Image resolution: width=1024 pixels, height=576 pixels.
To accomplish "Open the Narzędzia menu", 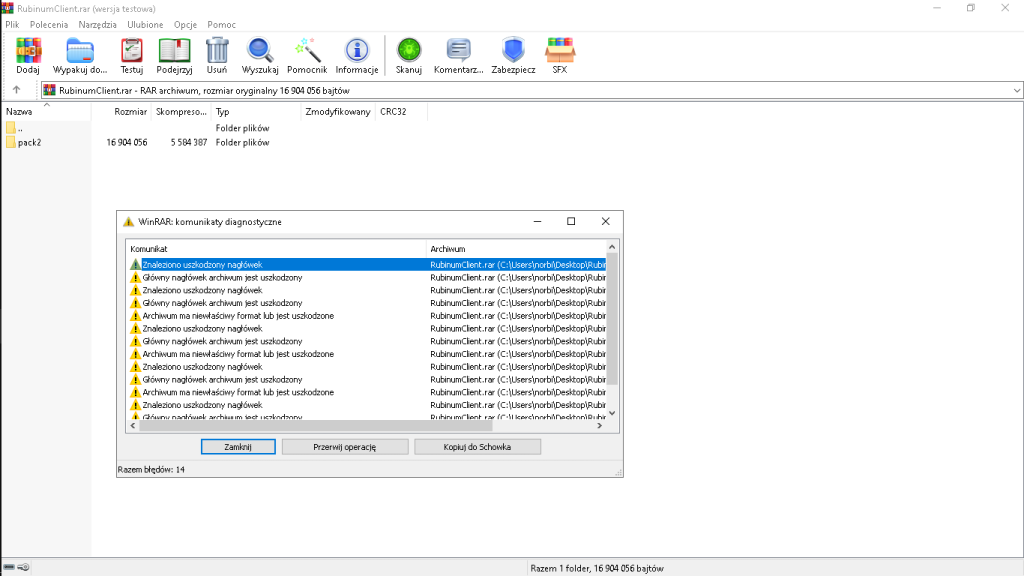I will point(97,25).
